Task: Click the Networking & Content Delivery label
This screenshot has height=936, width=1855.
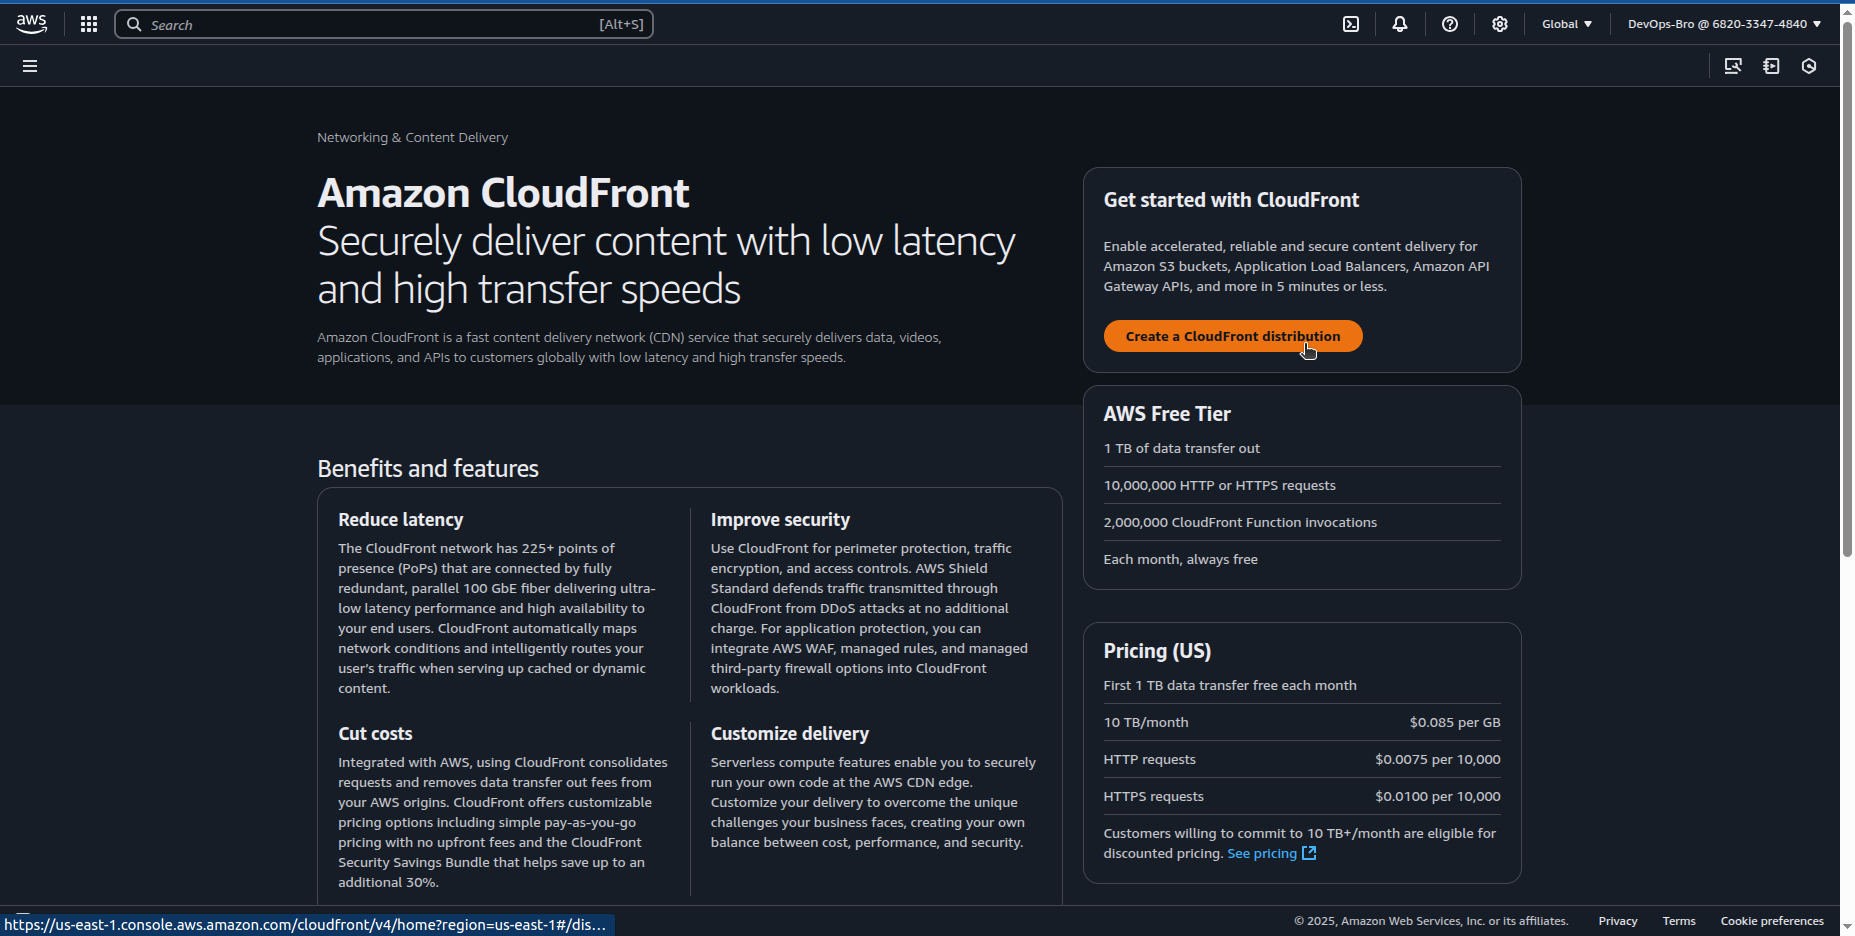Action: pos(412,137)
